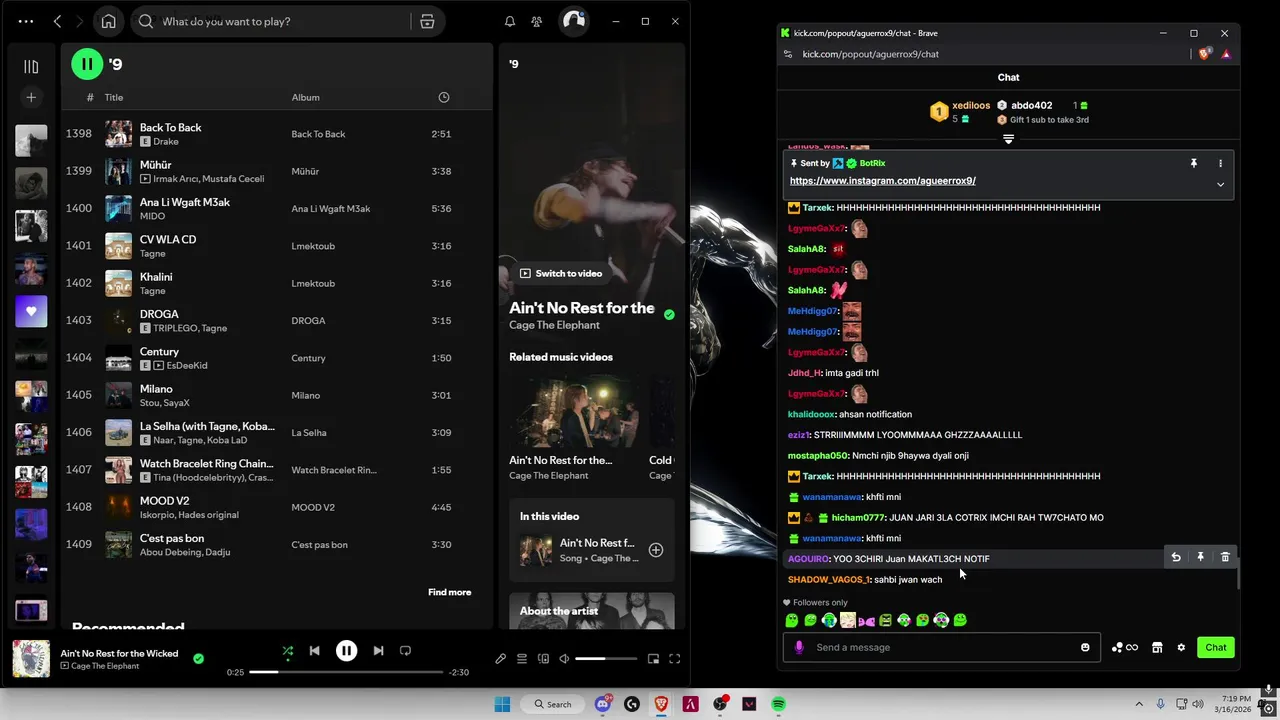The height and width of the screenshot is (720, 1280).
Task: Seek on the song progress bar
Action: pos(346,672)
